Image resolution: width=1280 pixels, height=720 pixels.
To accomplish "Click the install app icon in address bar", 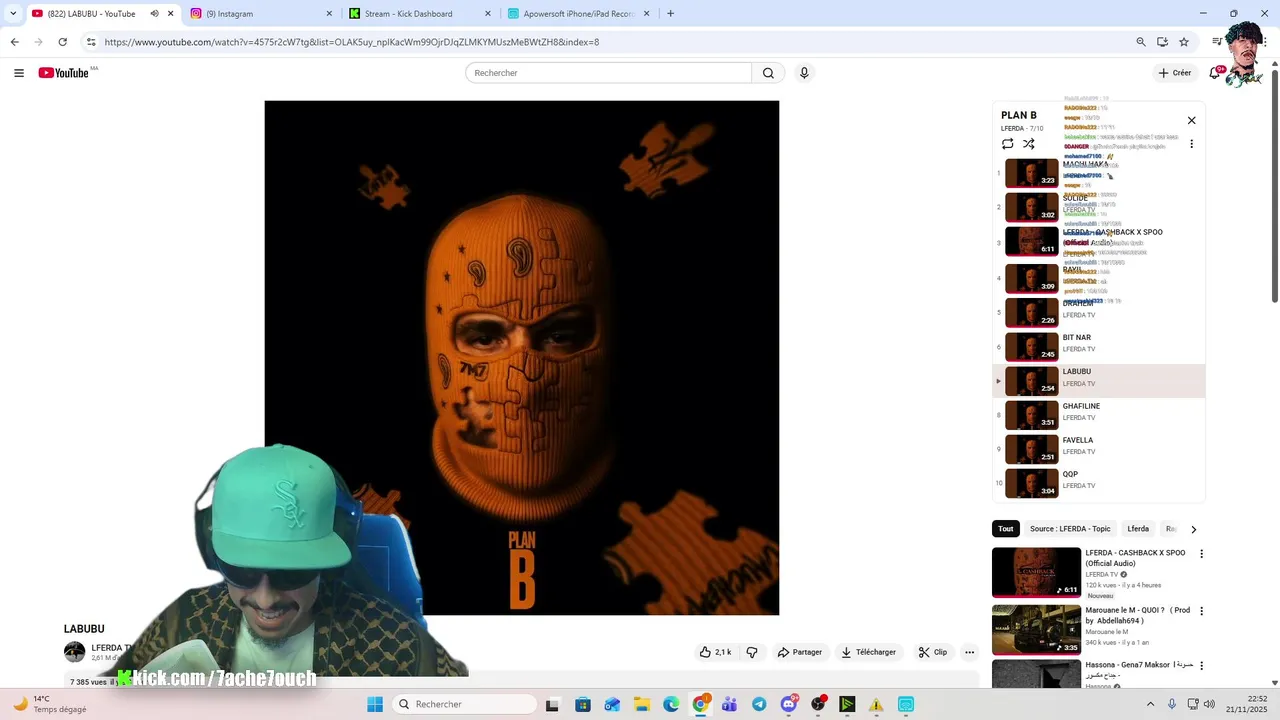I will point(1162,42).
